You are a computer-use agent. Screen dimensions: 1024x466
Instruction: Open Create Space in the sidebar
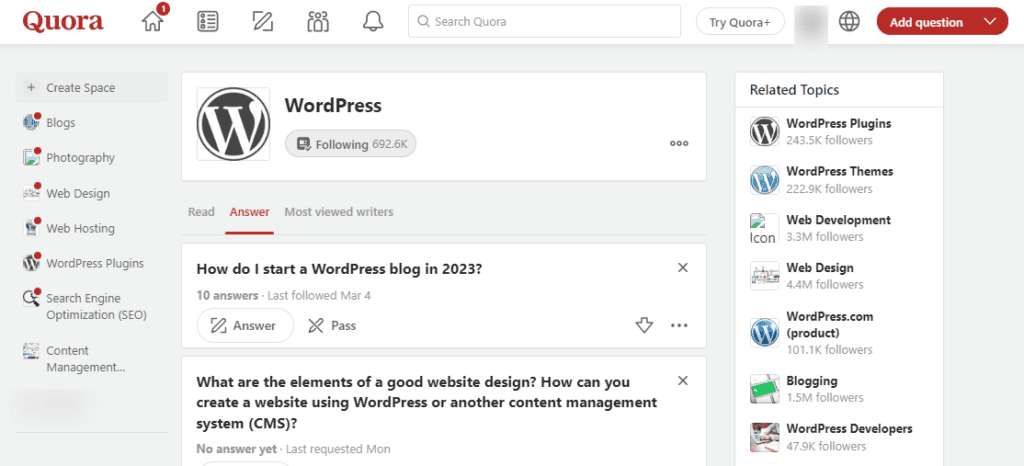point(80,88)
